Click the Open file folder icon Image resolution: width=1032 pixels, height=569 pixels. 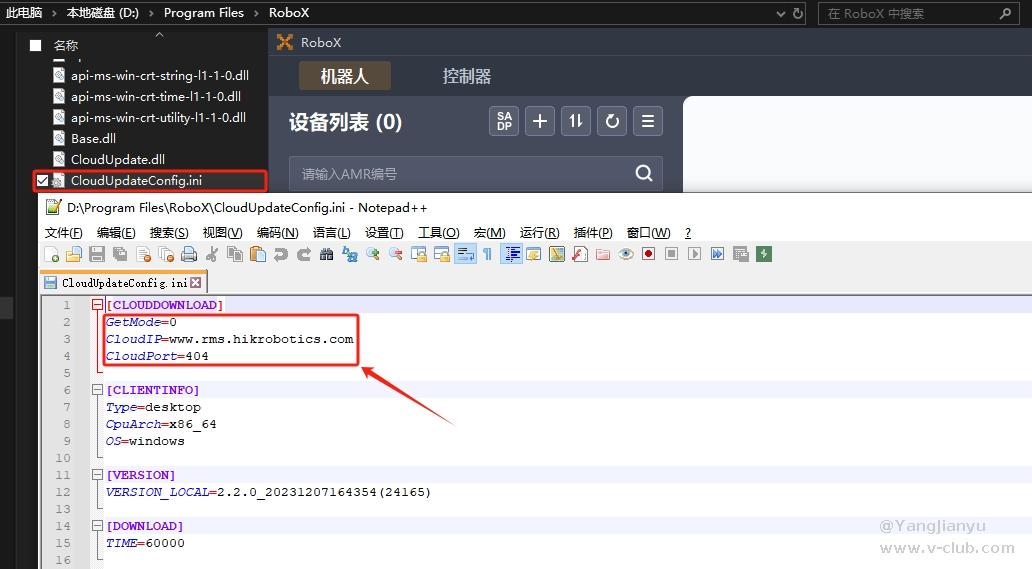74,254
